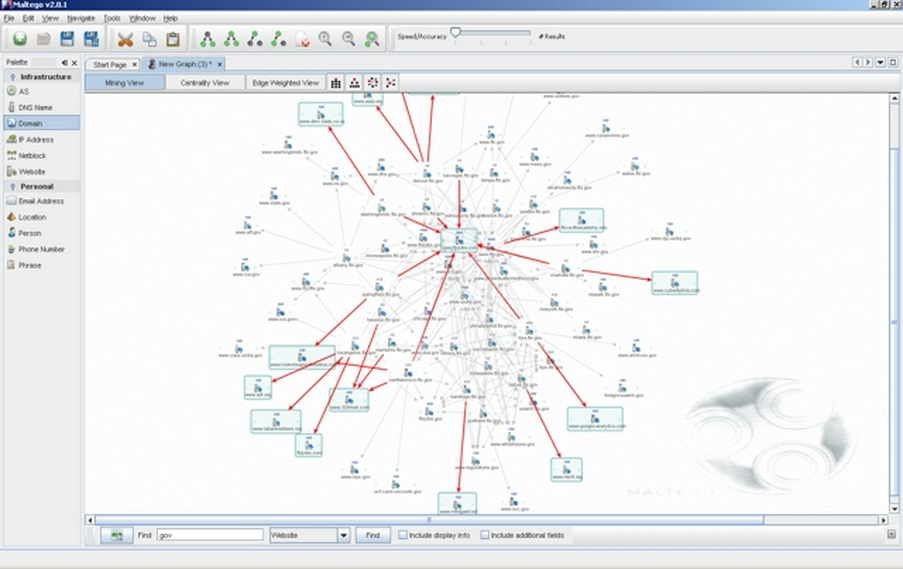Click the Paste clipboard icon
This screenshot has height=569, width=903.
173,39
